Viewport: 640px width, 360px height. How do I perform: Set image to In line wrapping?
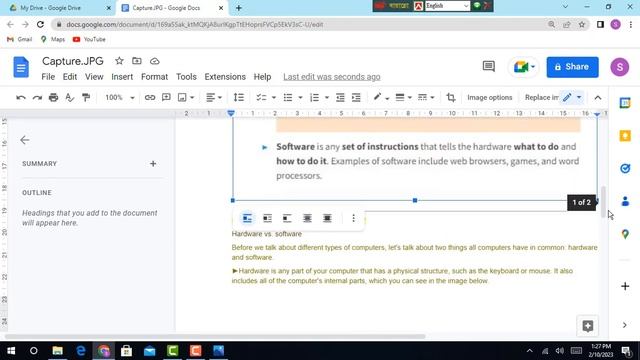point(247,218)
